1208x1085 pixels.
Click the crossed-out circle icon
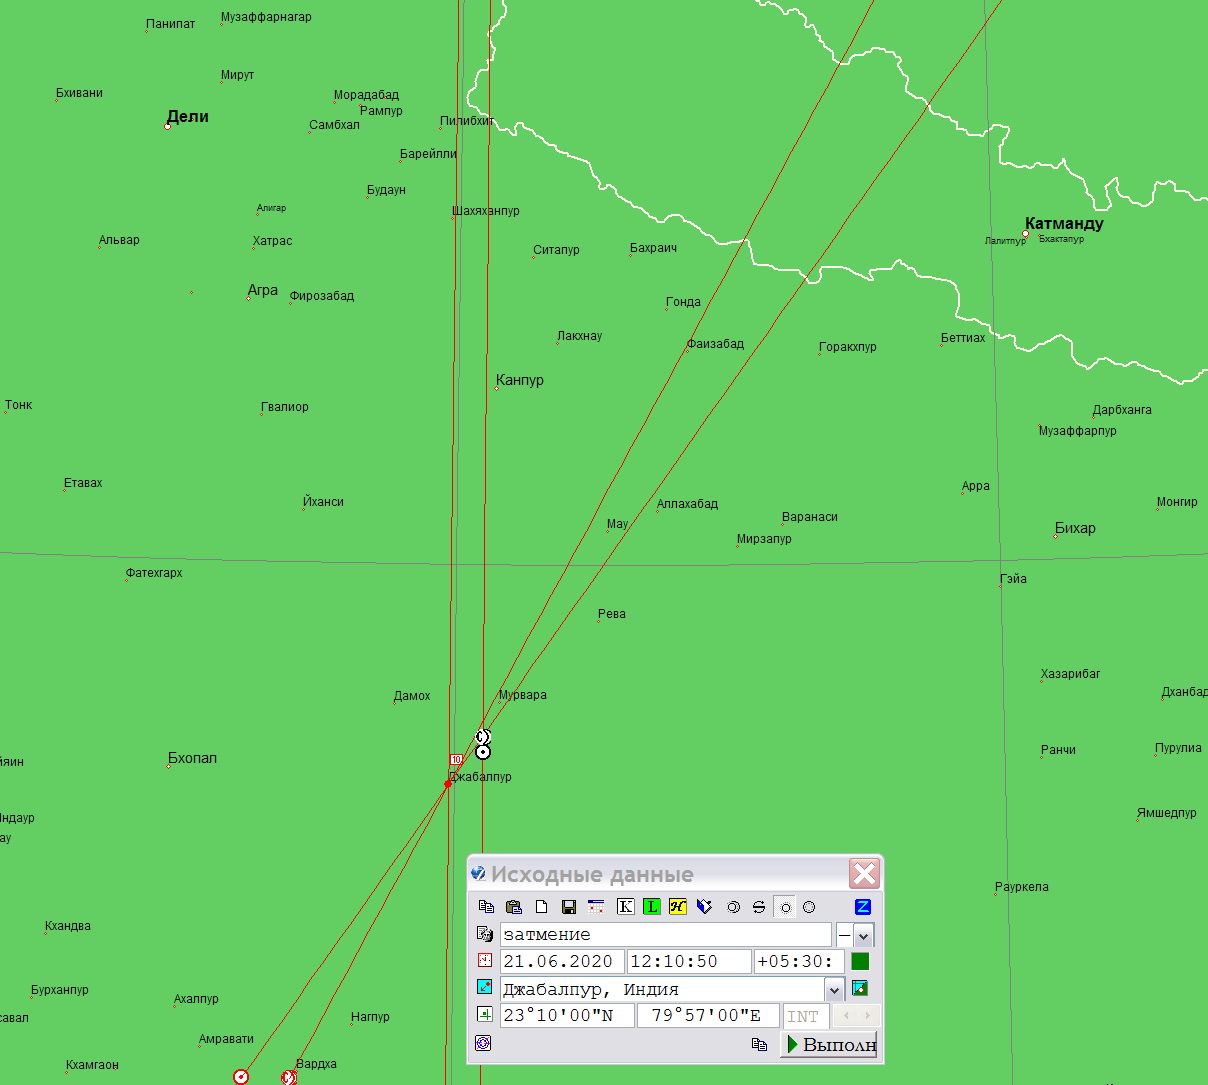coord(759,907)
